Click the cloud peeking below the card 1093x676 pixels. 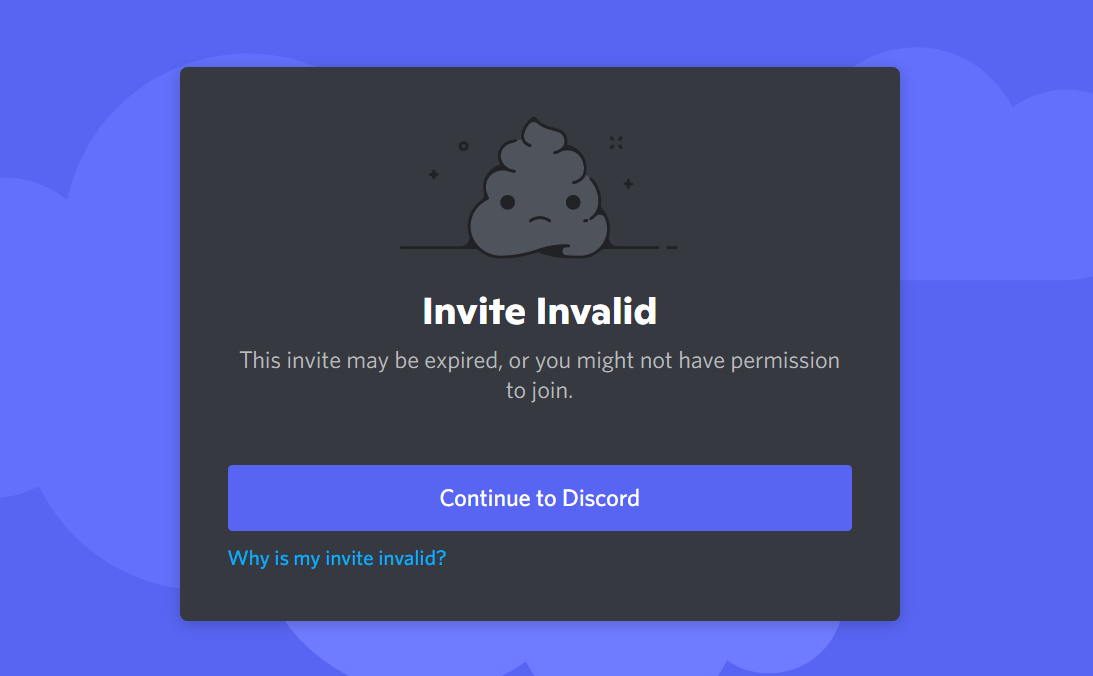(558, 648)
